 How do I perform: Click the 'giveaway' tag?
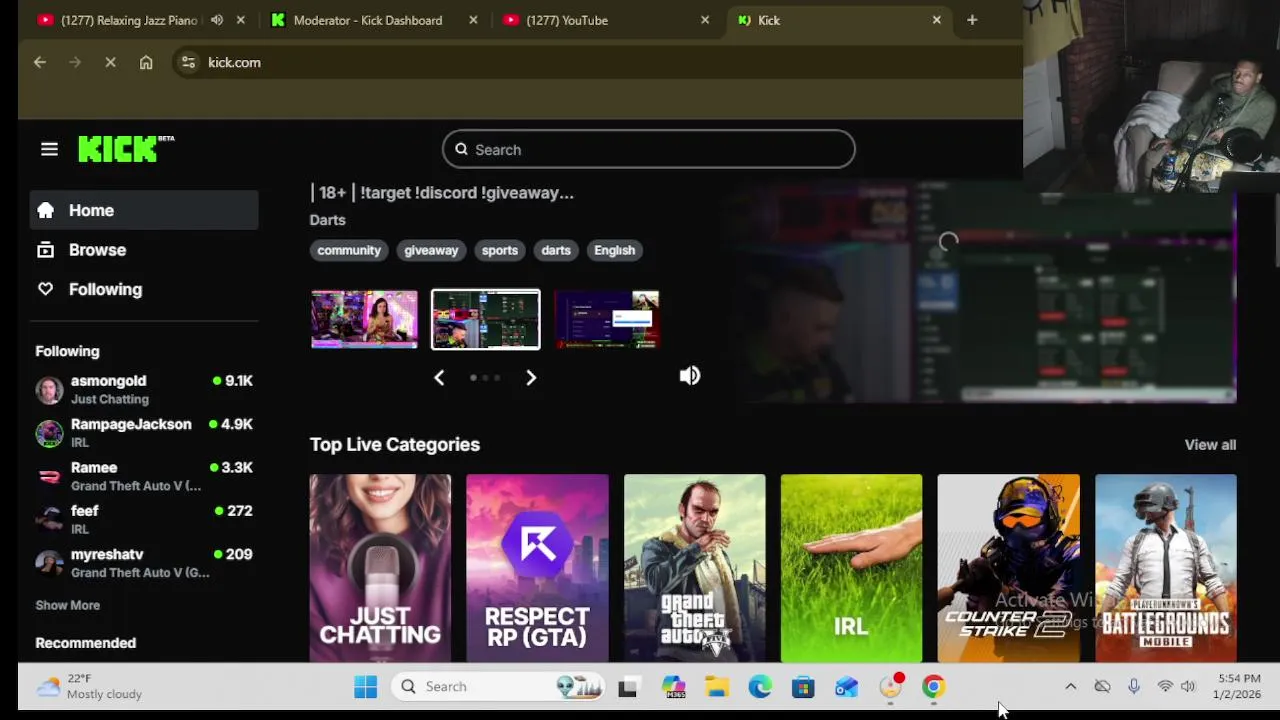[431, 250]
